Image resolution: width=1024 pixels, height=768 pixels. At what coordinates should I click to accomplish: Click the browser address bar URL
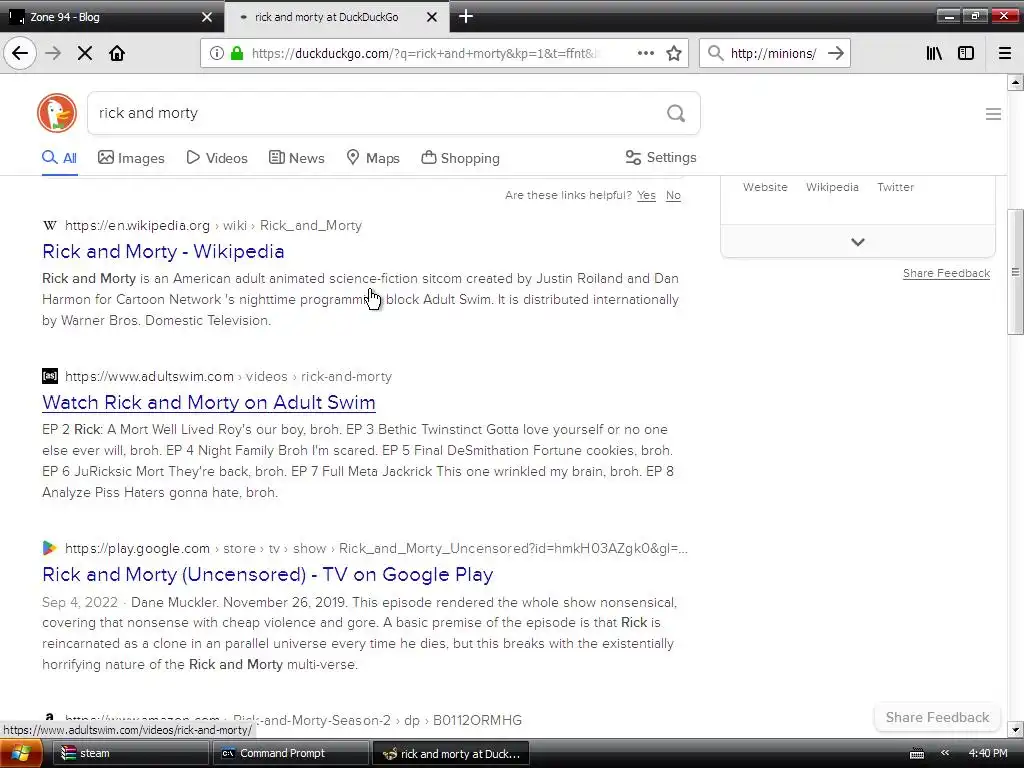coord(424,53)
